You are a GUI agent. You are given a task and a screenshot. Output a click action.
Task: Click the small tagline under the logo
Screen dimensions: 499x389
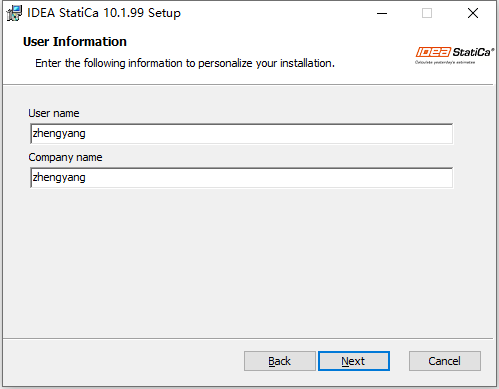445,62
